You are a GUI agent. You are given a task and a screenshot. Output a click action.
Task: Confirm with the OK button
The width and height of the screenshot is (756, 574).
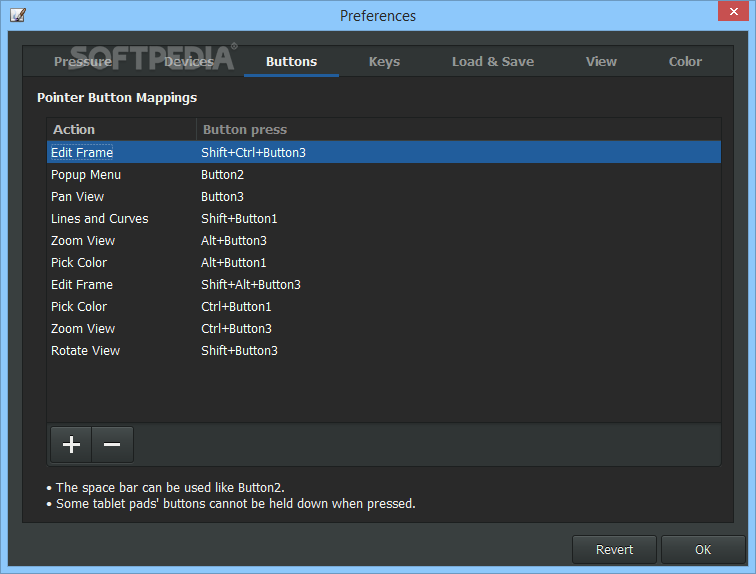(x=703, y=549)
